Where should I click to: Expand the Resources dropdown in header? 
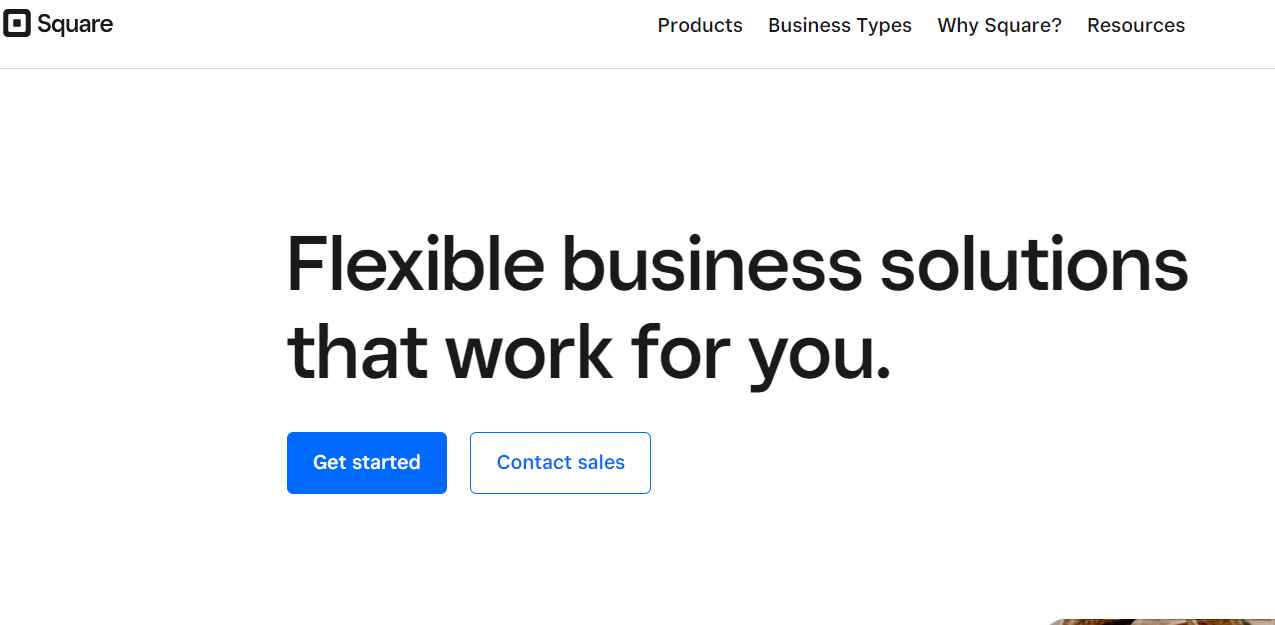[x=1136, y=25]
